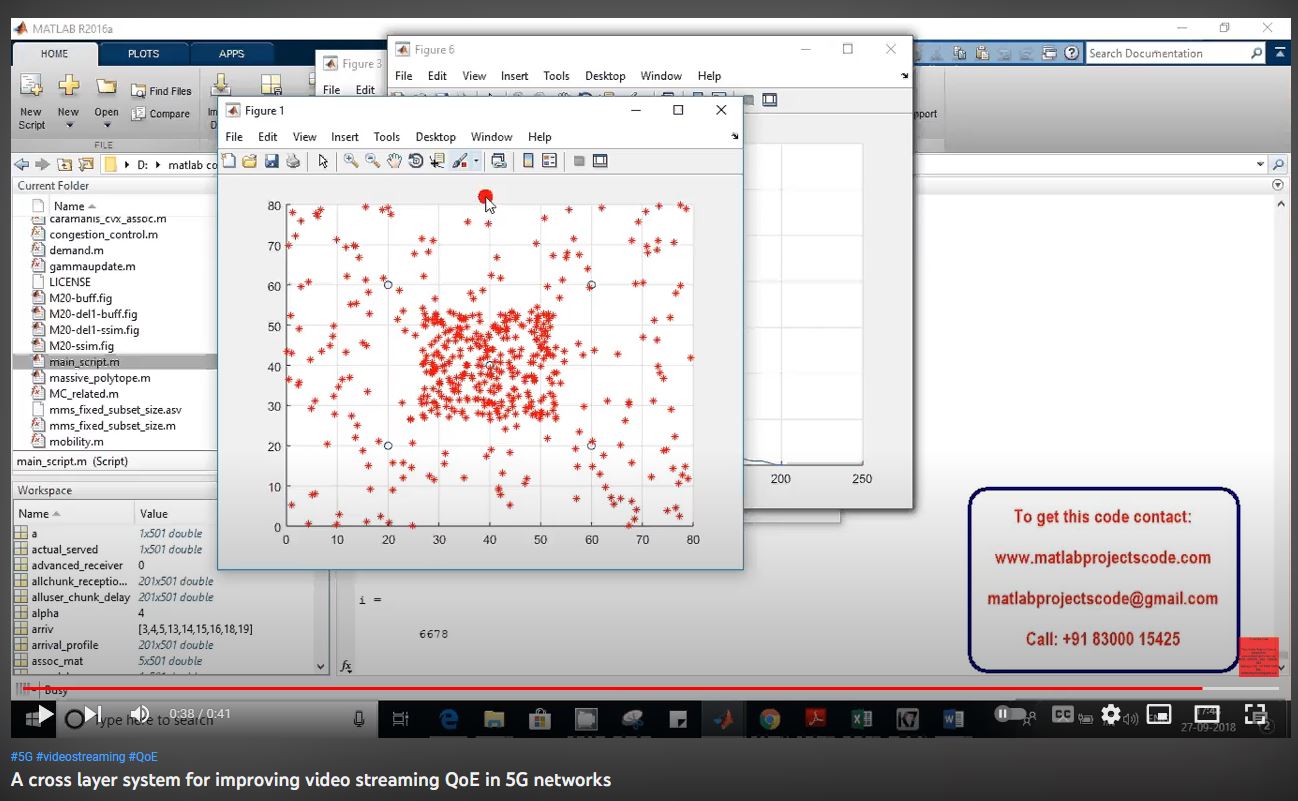
Task: Click the Find Files button
Action: (x=161, y=91)
